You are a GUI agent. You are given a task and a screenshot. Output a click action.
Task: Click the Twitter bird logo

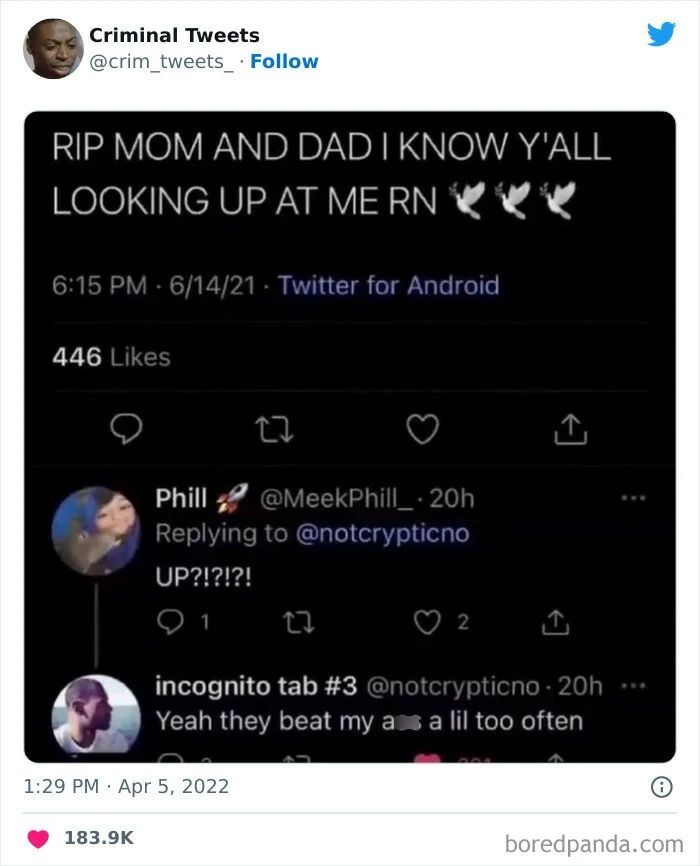click(661, 34)
